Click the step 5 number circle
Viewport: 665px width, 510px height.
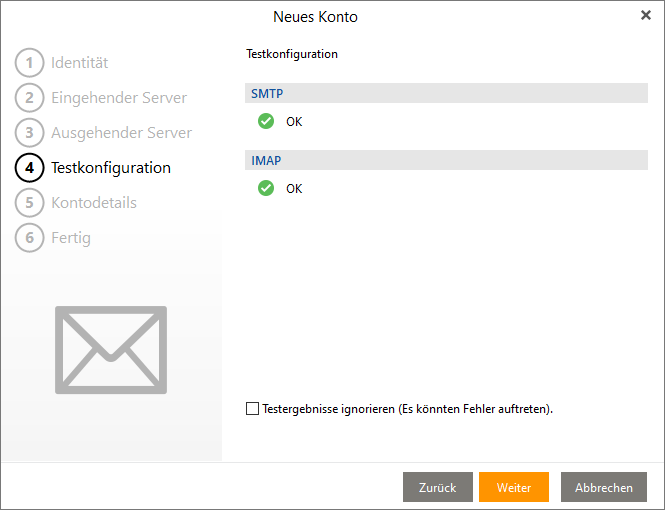tap(30, 203)
